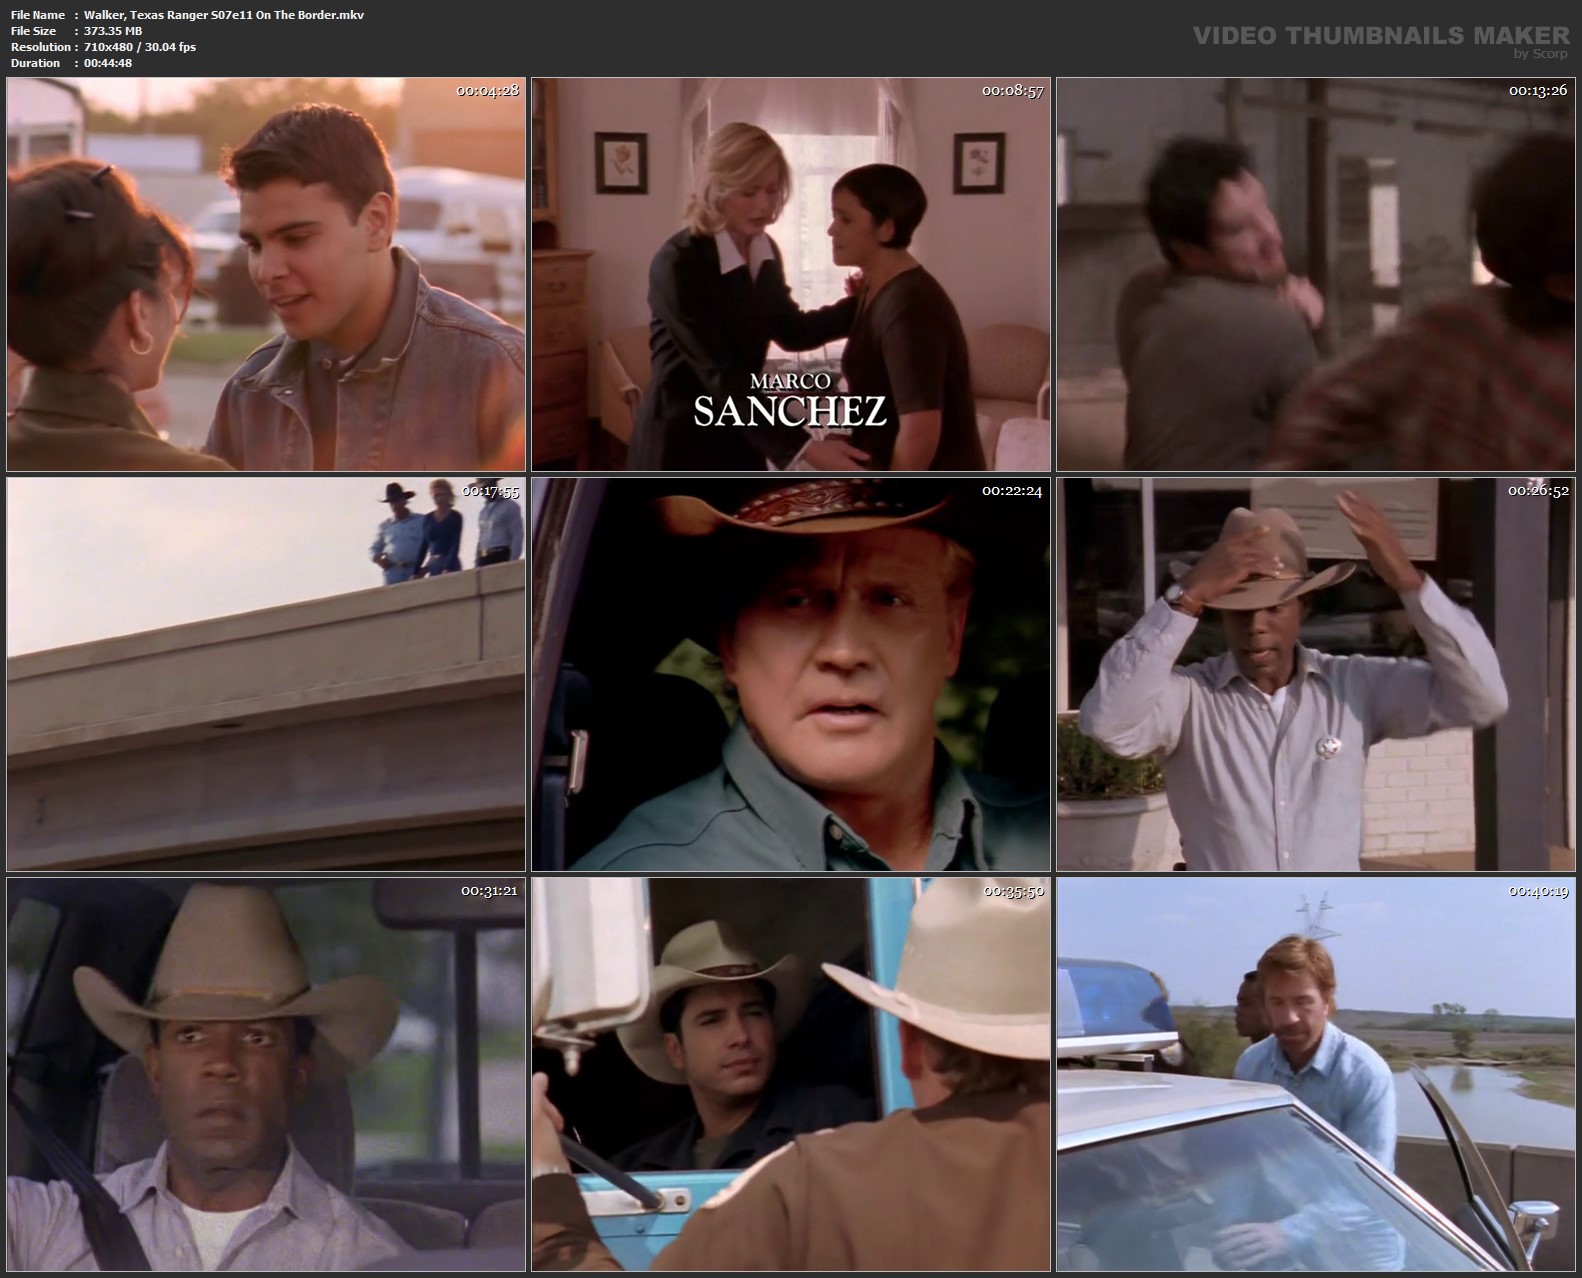Click the 00:22:24 timestamp label
This screenshot has height=1278, width=1582.
coord(1012,491)
